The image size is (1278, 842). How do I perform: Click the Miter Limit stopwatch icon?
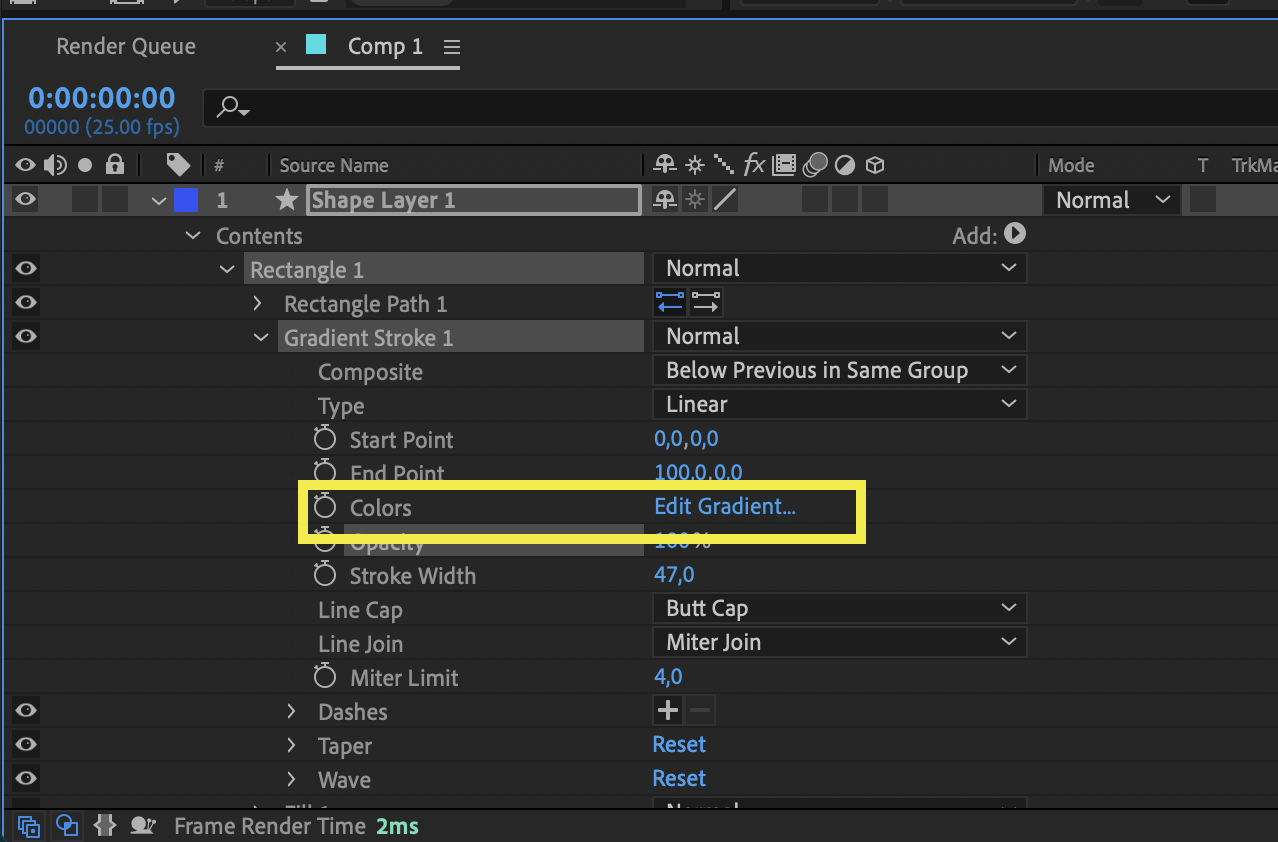[x=325, y=677]
